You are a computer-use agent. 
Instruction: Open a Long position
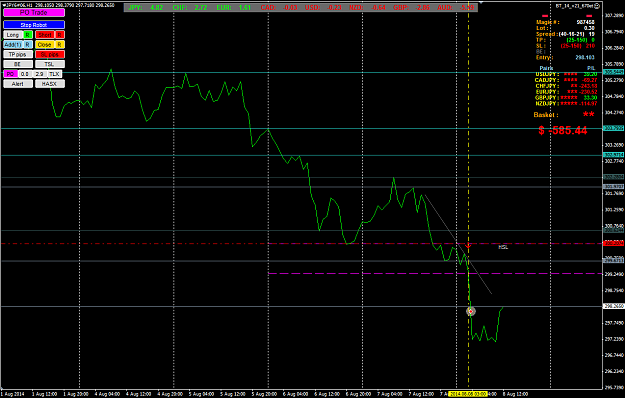click(x=13, y=35)
